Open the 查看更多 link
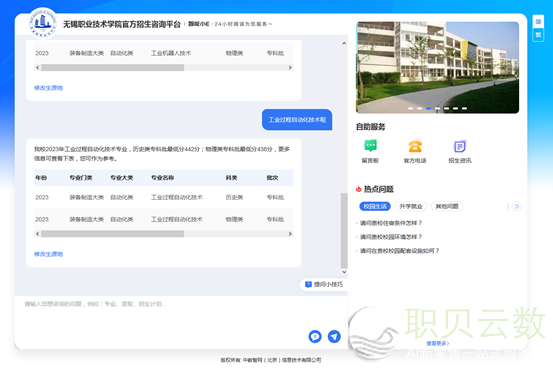The image size is (553, 368). (x=438, y=343)
